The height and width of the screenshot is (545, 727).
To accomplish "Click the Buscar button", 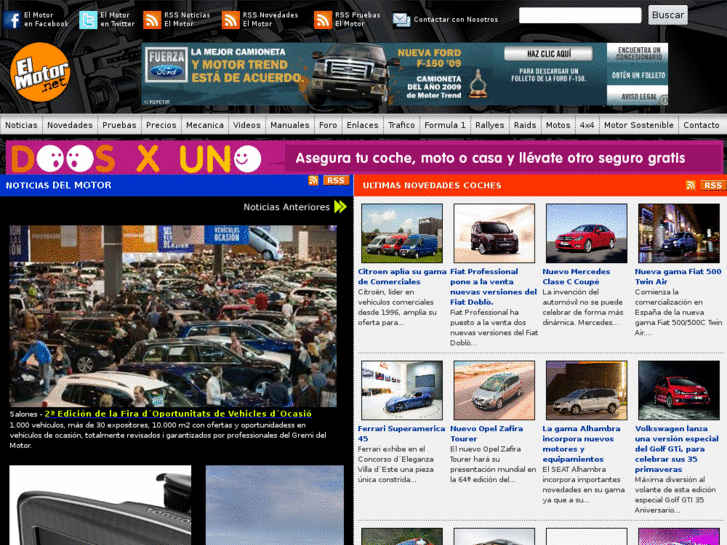I will [668, 15].
